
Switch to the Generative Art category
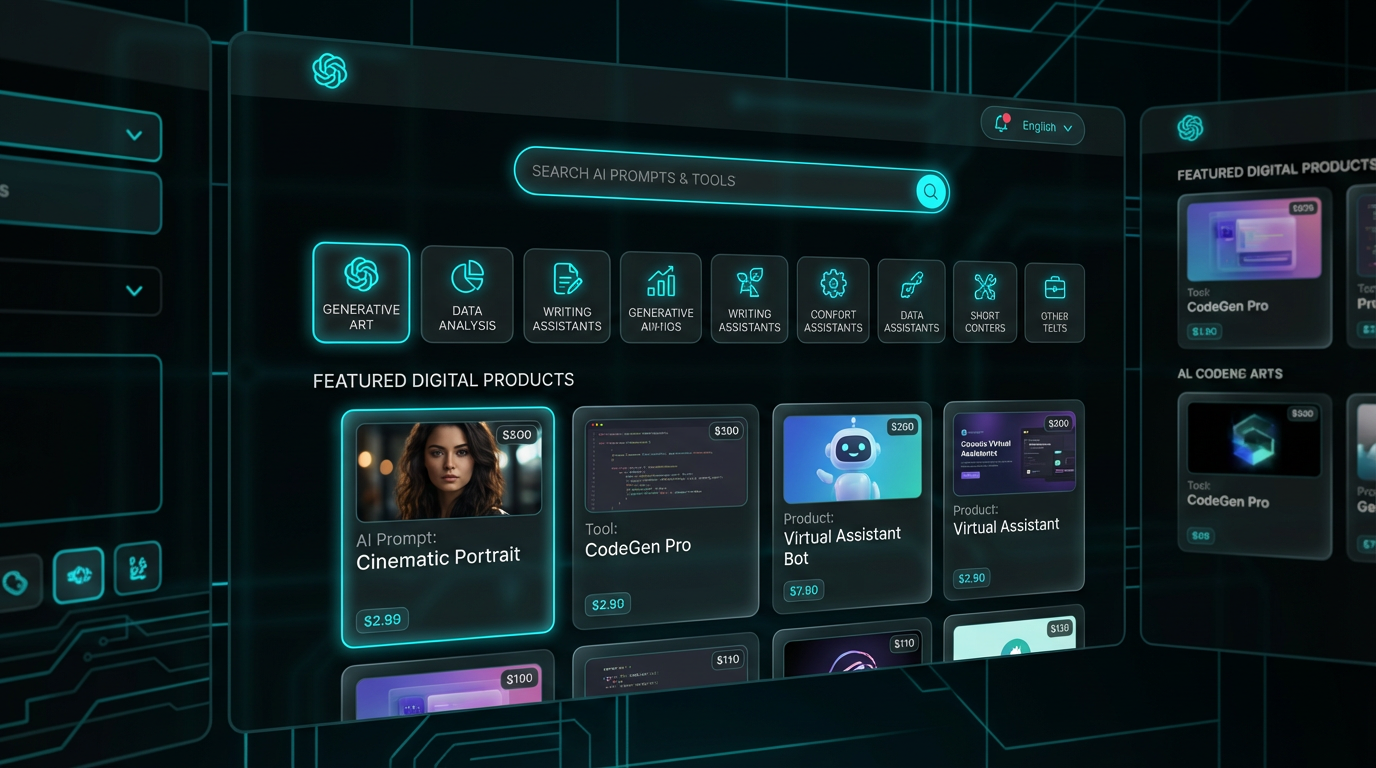tap(361, 293)
